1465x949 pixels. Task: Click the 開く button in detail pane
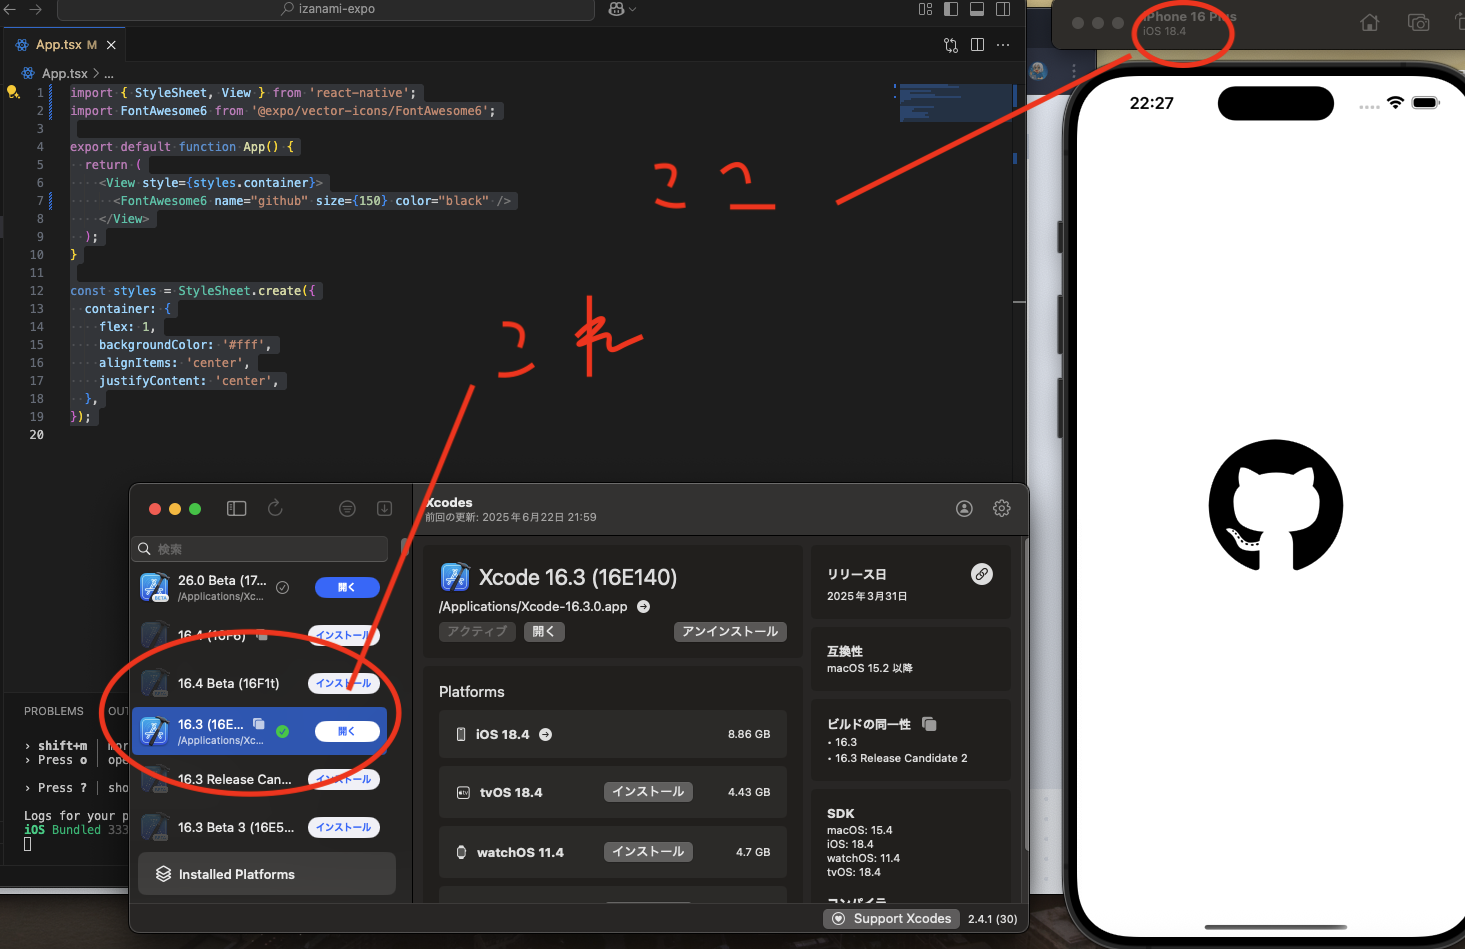[544, 632]
